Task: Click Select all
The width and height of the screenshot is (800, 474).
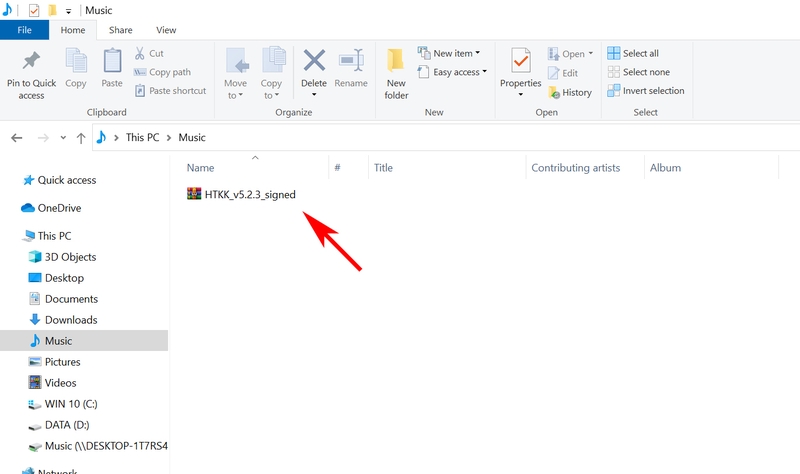Action: click(633, 53)
